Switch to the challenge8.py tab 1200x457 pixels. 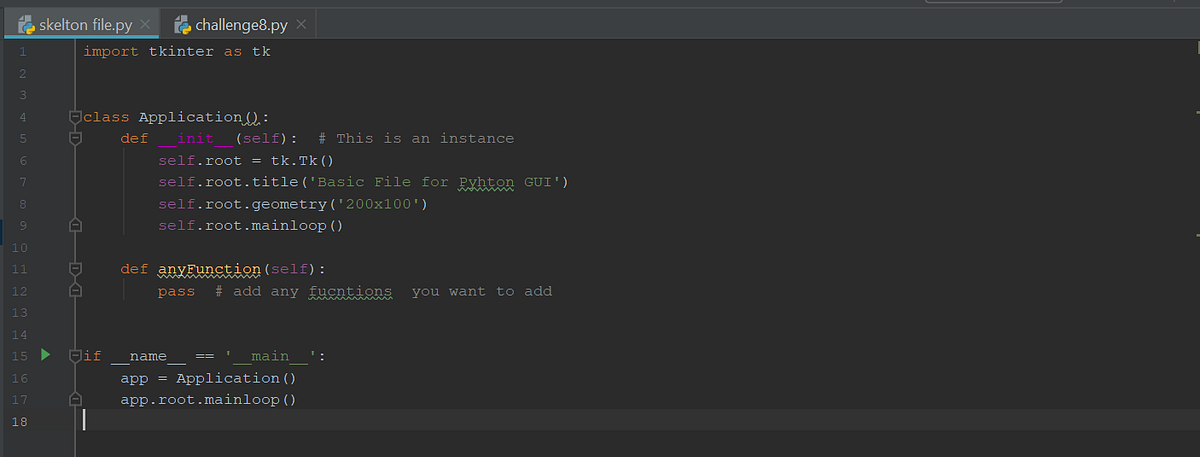[240, 23]
